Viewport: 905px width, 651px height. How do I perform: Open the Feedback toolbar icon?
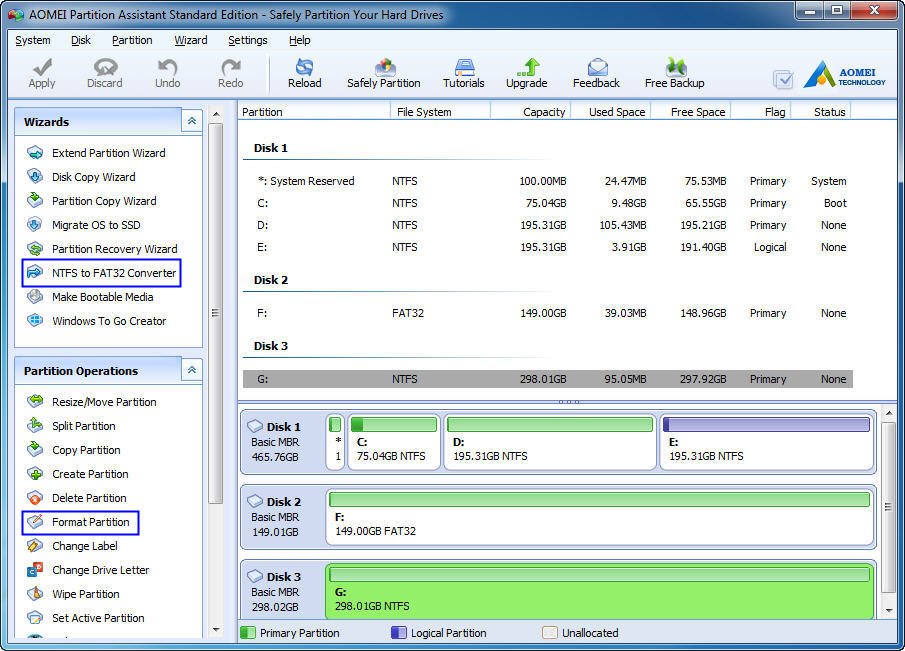[596, 73]
